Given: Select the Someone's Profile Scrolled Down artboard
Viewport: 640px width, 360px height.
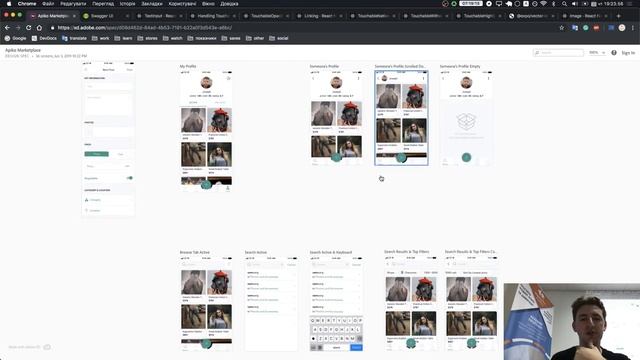Looking at the screenshot, I should 401,118.
